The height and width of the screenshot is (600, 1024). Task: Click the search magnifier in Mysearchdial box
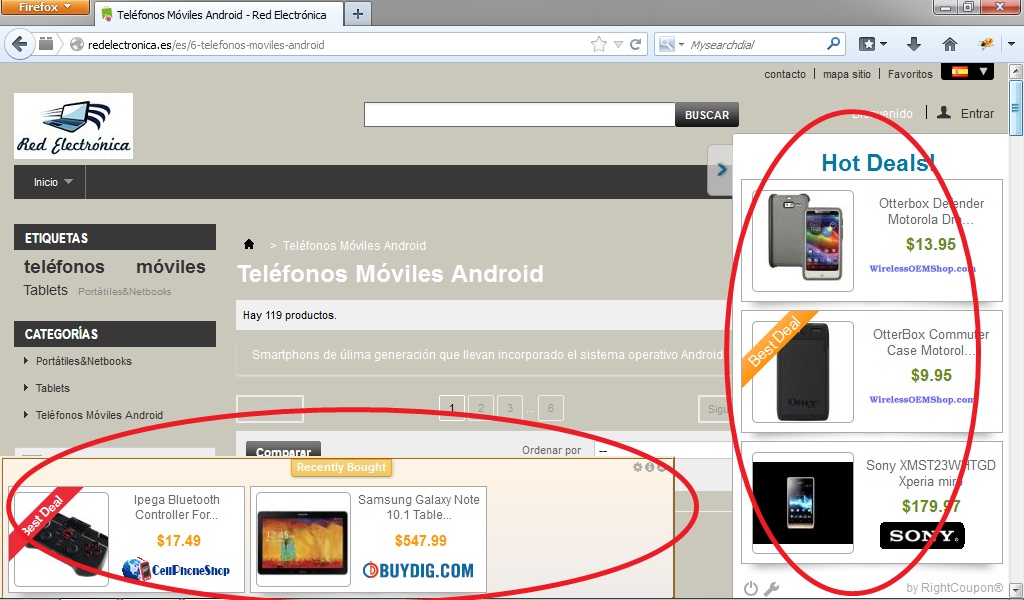point(833,44)
